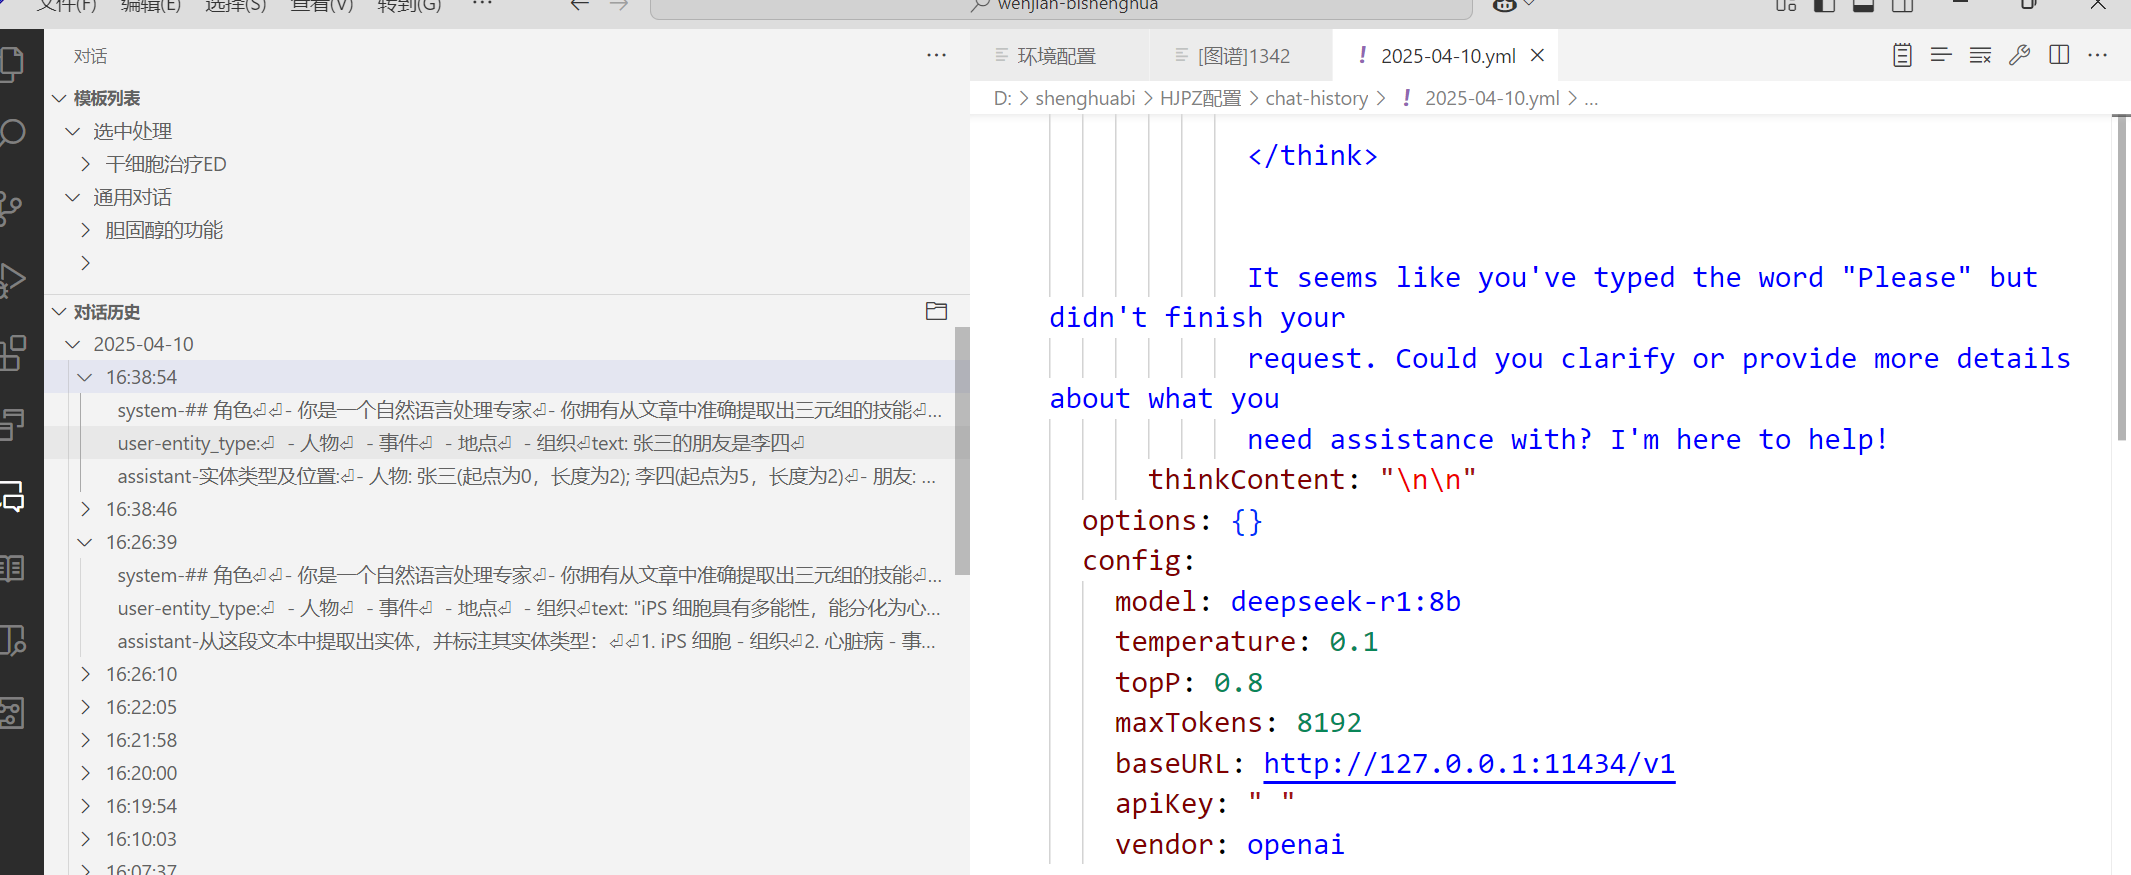Screen dimensions: 2131x875
Task: Toggle the bottom panel layout button
Action: pyautogui.click(x=1863, y=6)
